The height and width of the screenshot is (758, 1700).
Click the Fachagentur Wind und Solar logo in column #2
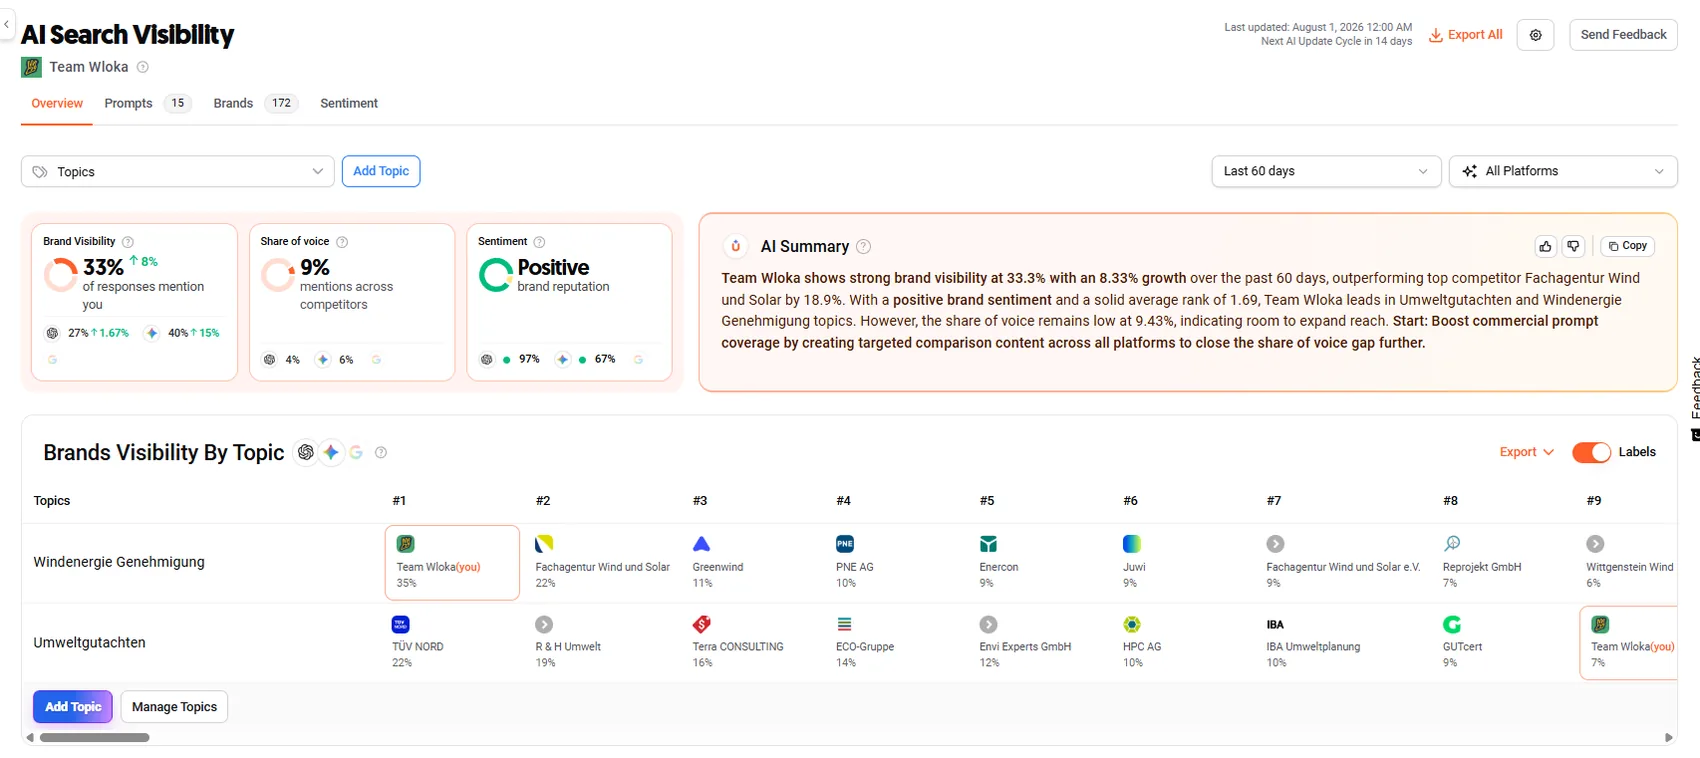pyautogui.click(x=544, y=544)
